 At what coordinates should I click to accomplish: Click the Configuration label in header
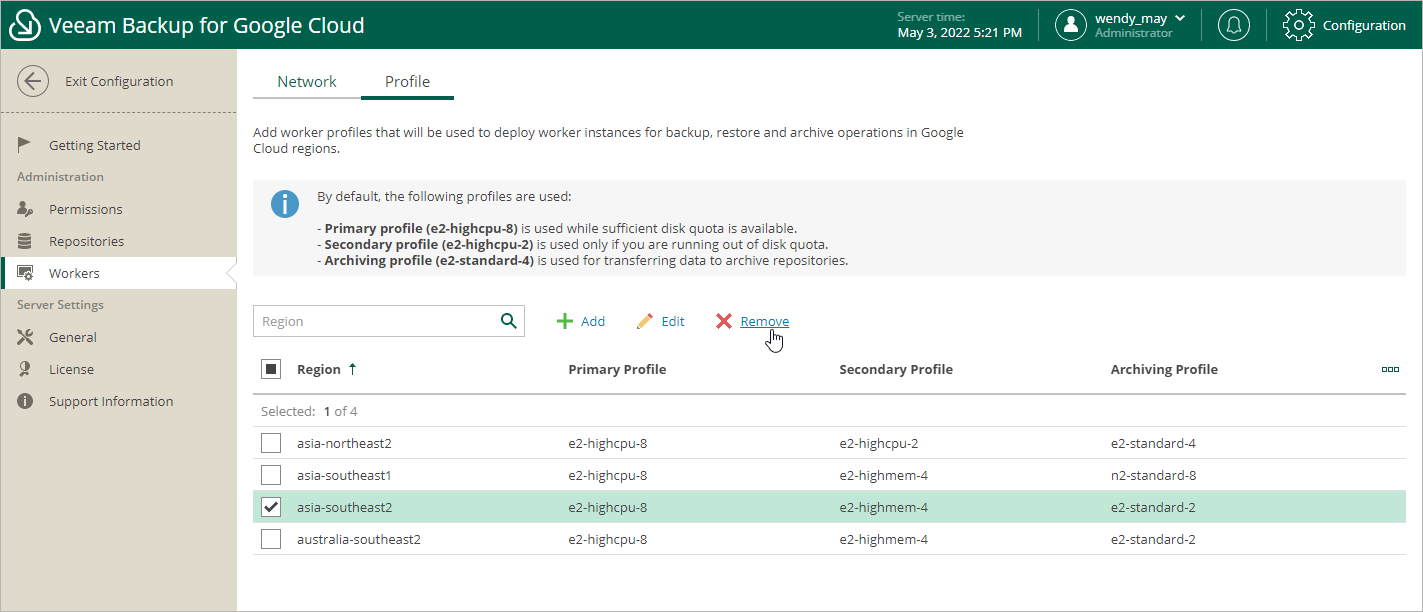click(x=1364, y=25)
